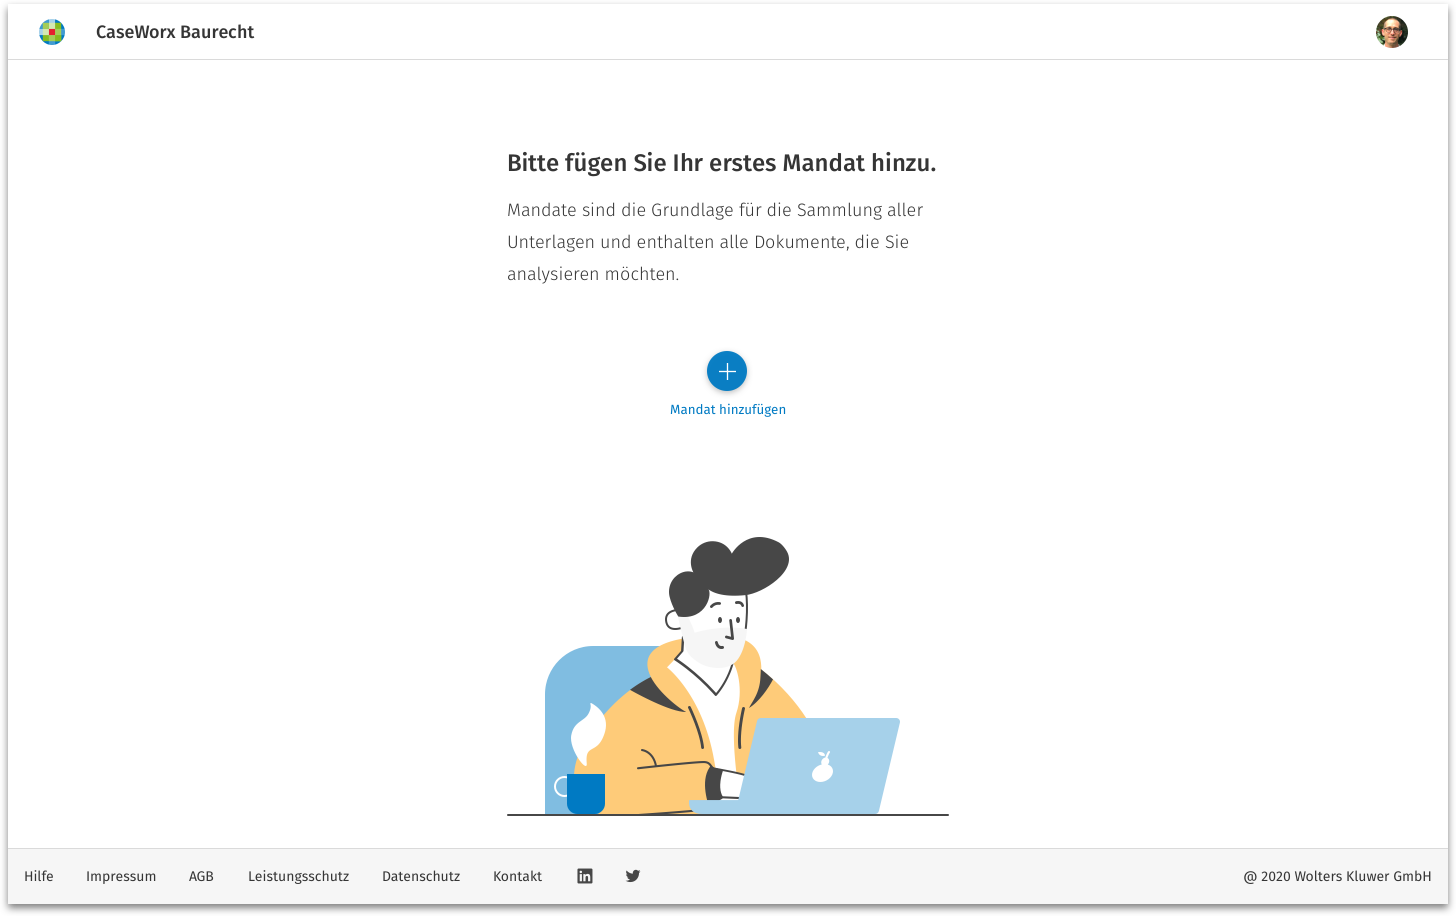This screenshot has width=1456, height=916.
Task: Click the paragraph describing Mandate
Action: tap(714, 242)
